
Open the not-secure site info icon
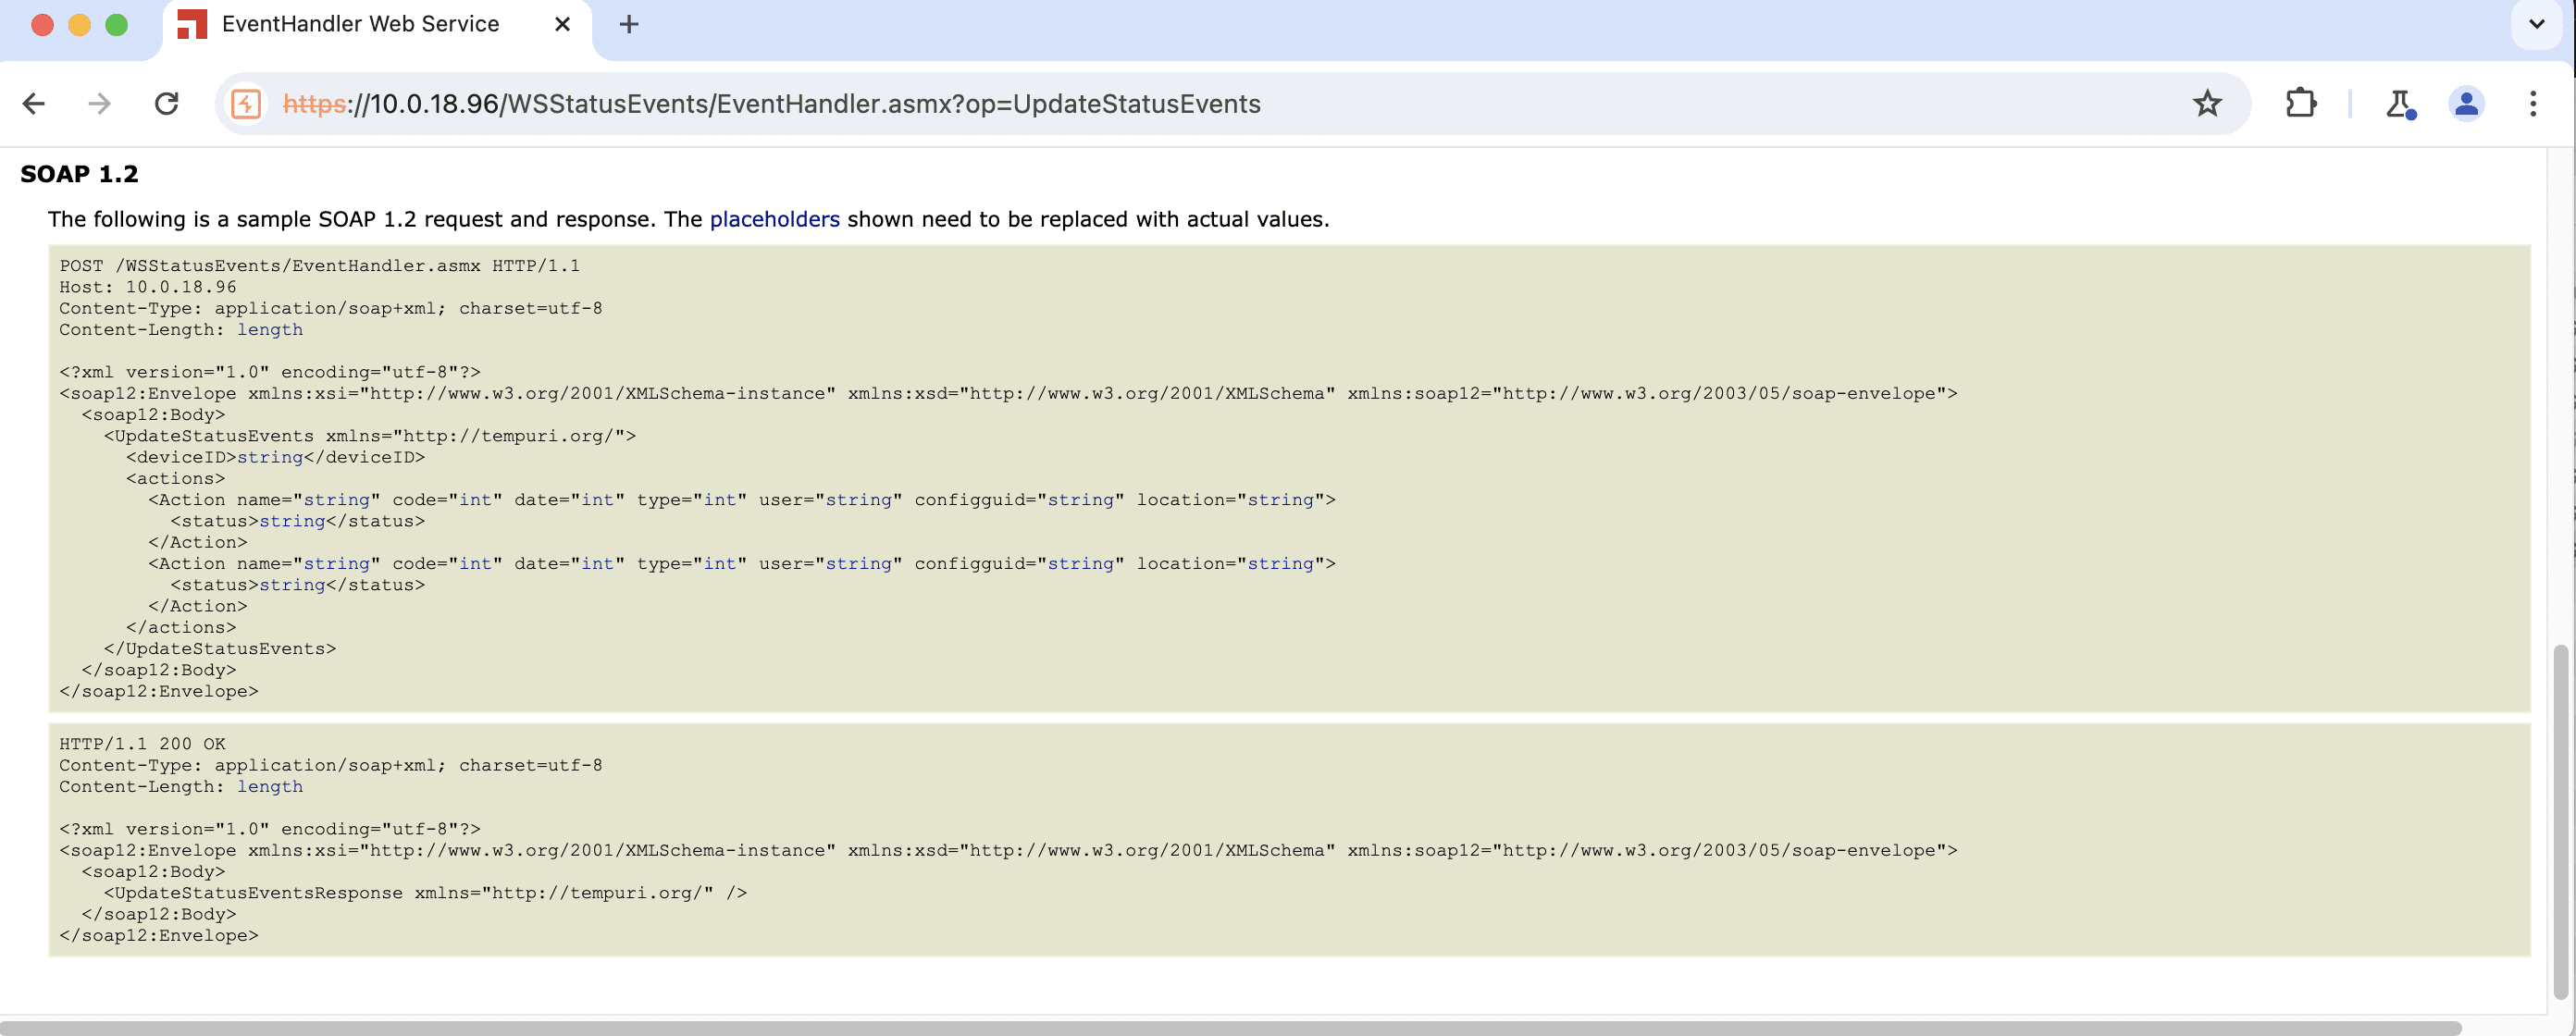tap(246, 104)
